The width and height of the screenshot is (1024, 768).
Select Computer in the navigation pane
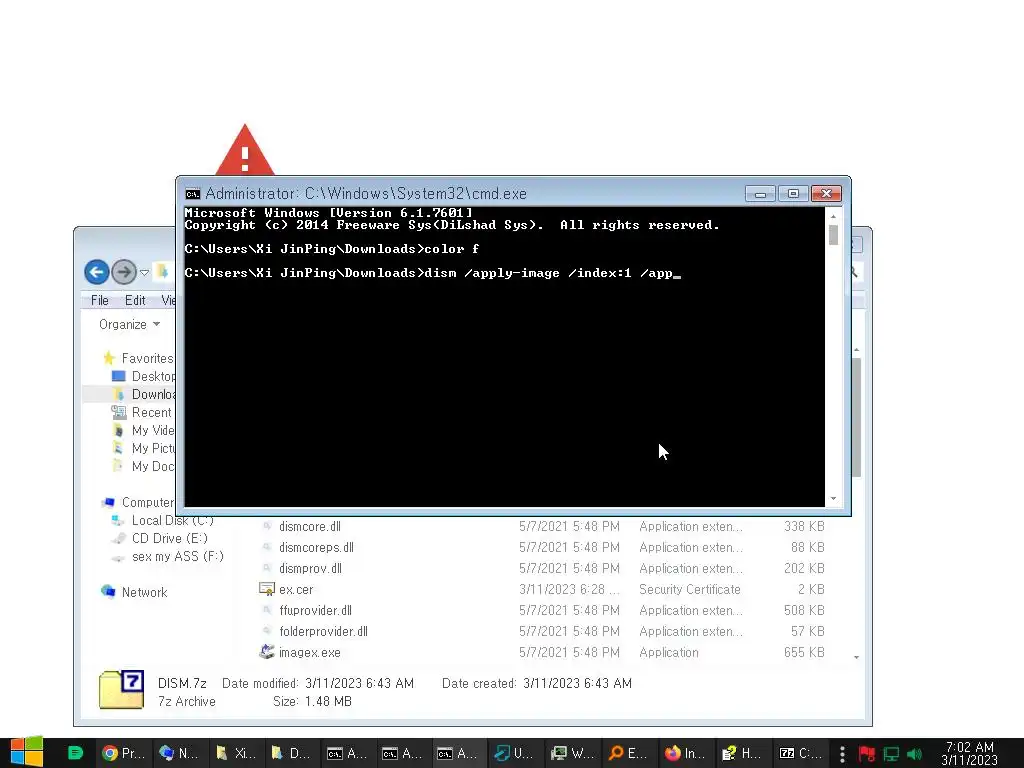tap(138, 502)
